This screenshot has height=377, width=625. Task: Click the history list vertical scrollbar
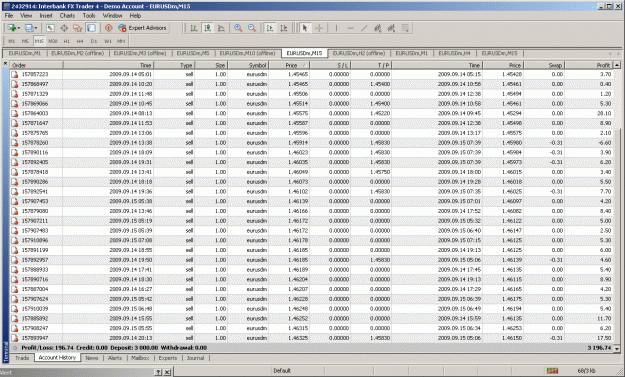click(617, 206)
